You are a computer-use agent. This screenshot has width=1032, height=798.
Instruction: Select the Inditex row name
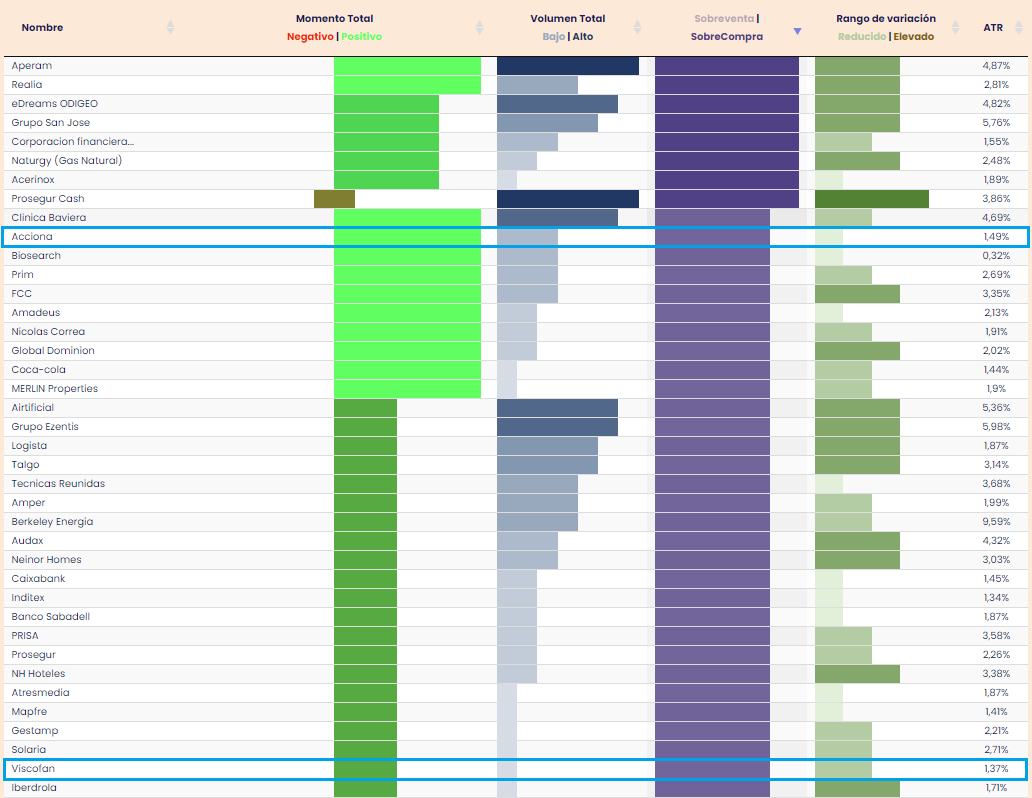[x=28, y=598]
